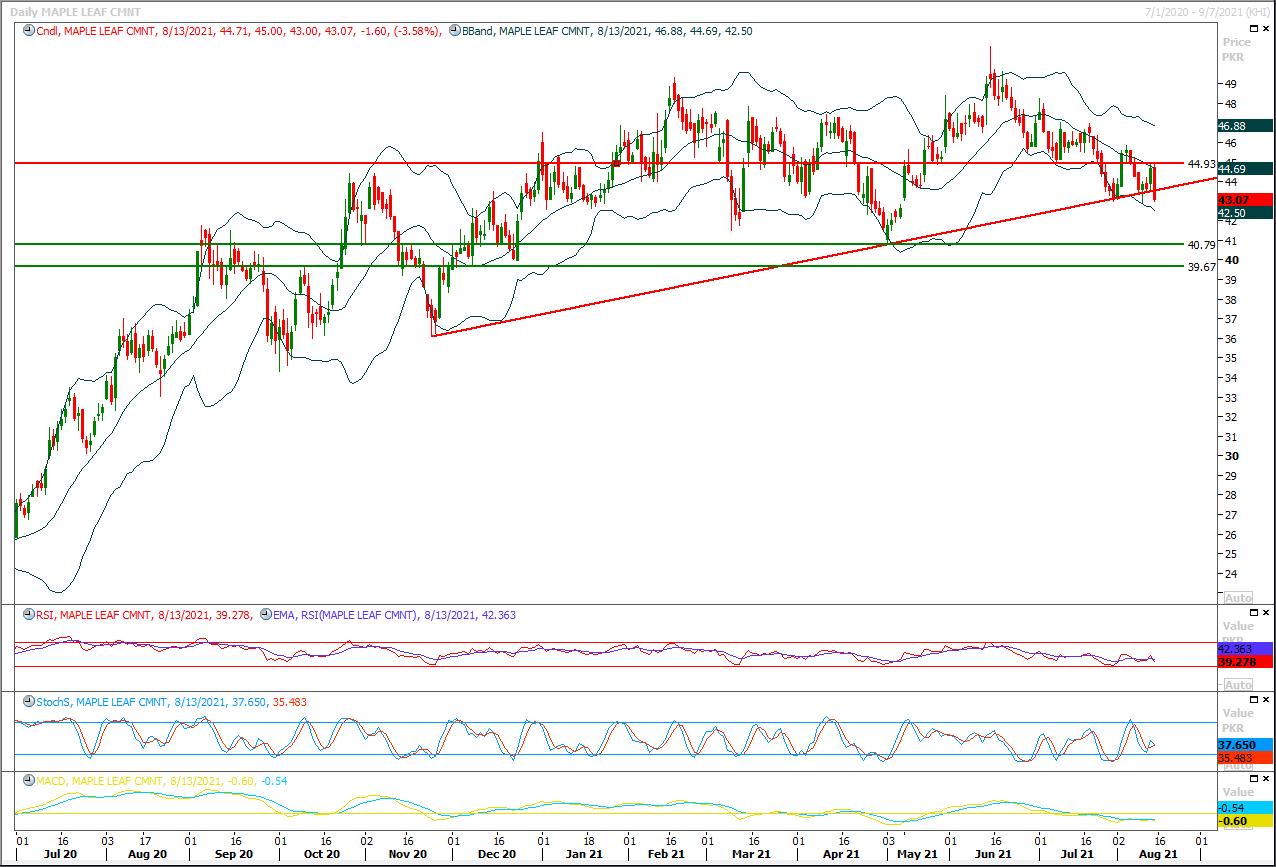Screen dimensions: 1276x867
Task: Click the clock icon beside Cndl legend
Action: point(27,31)
